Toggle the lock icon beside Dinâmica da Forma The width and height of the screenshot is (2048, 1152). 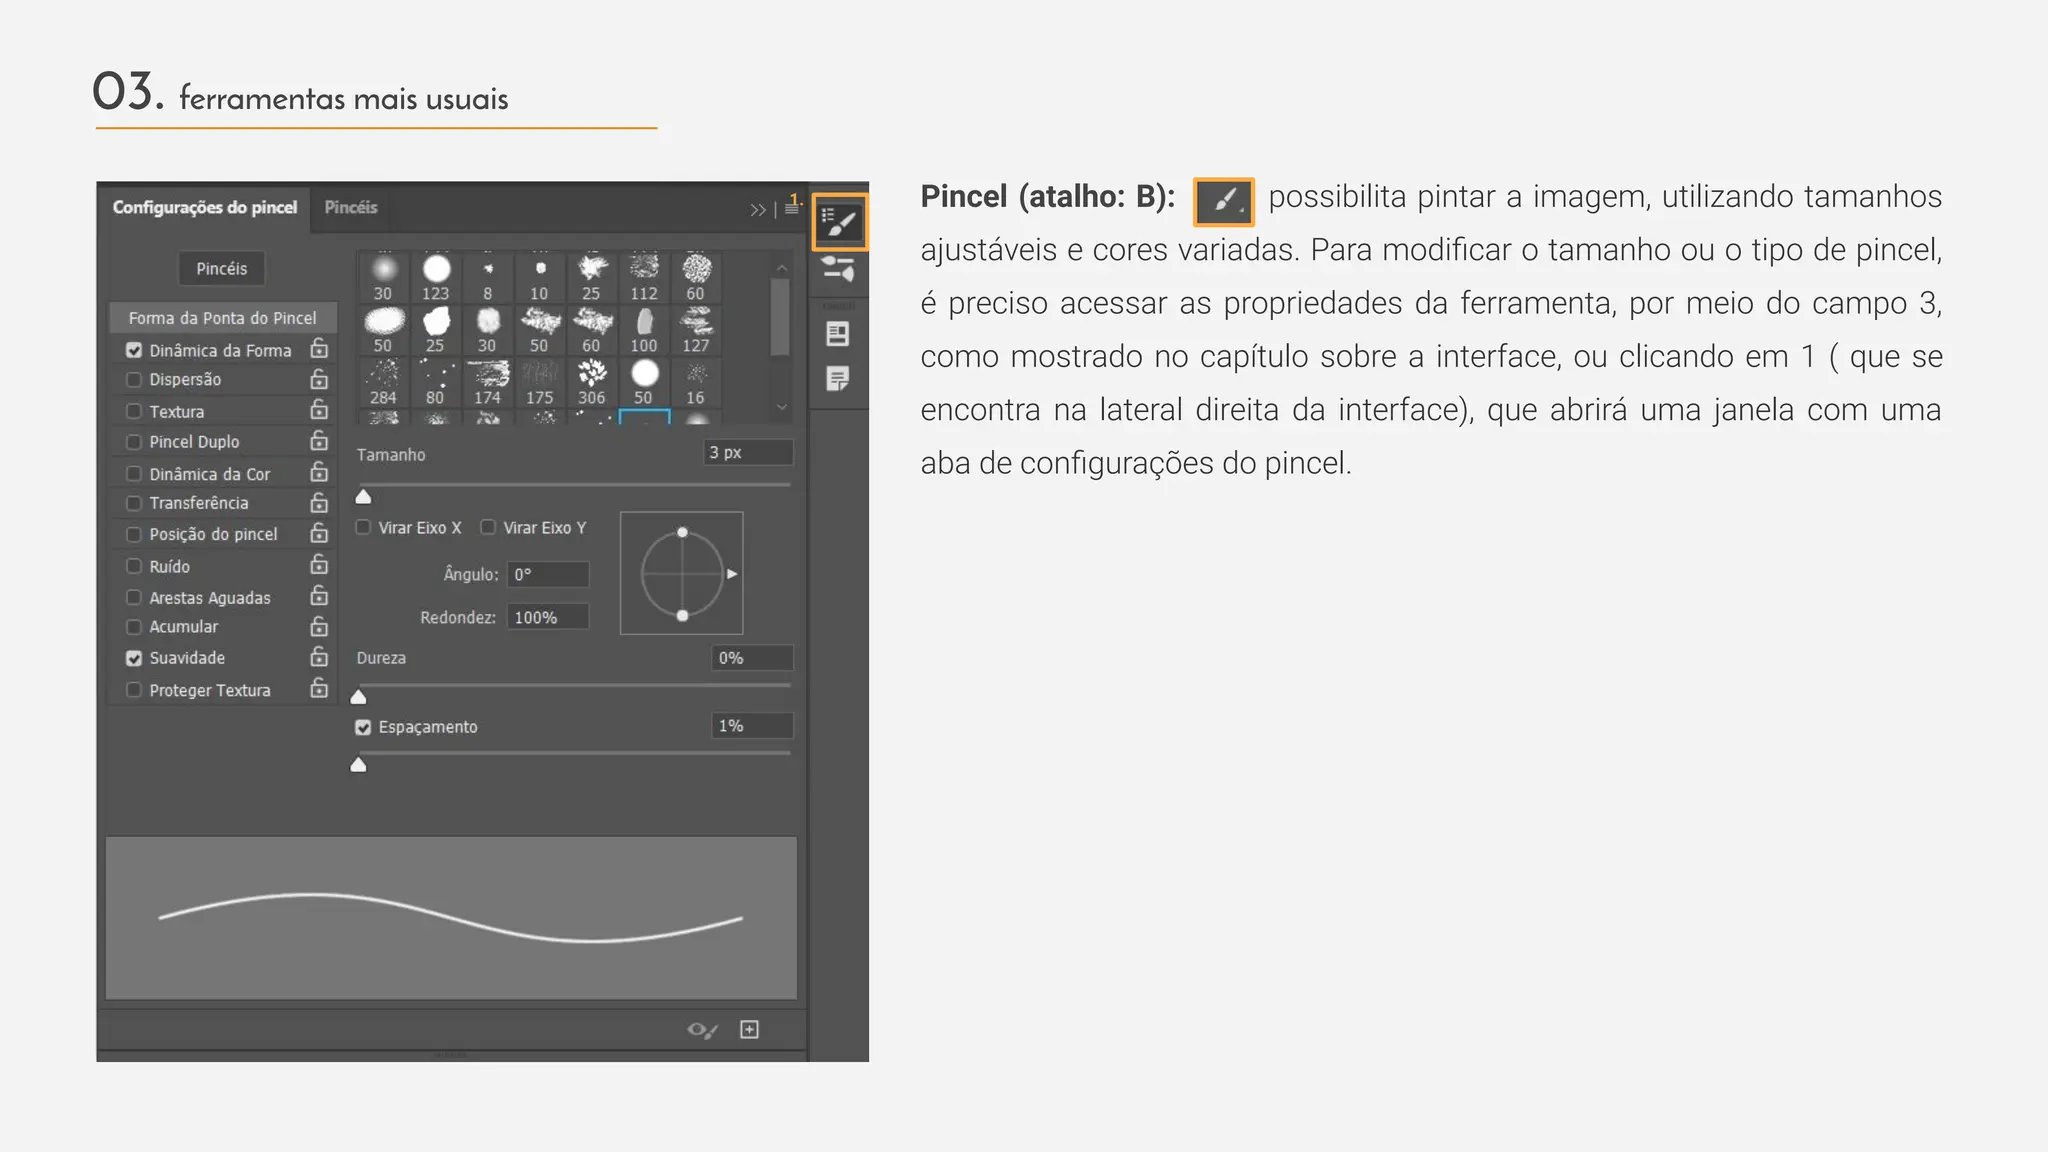(319, 349)
